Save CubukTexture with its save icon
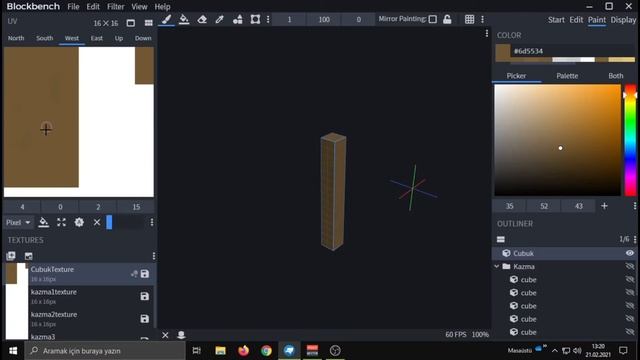The height and width of the screenshot is (360, 640). coord(144,274)
